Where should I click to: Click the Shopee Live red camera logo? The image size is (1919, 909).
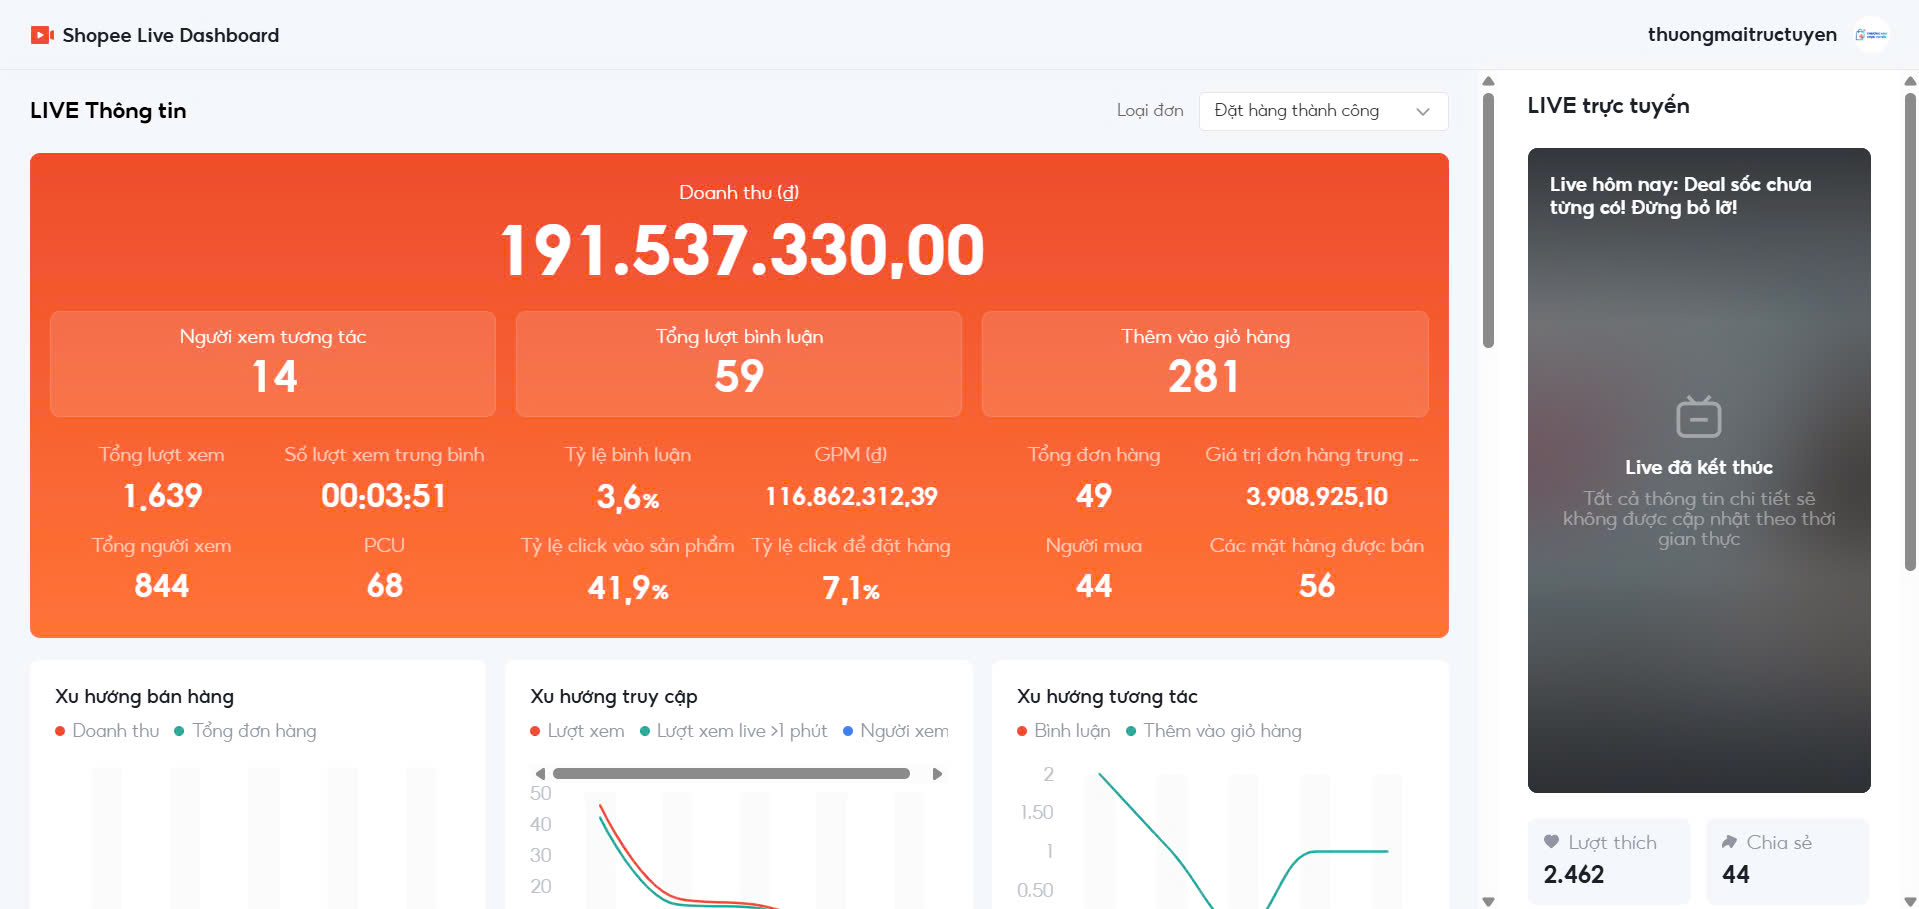click(x=42, y=35)
